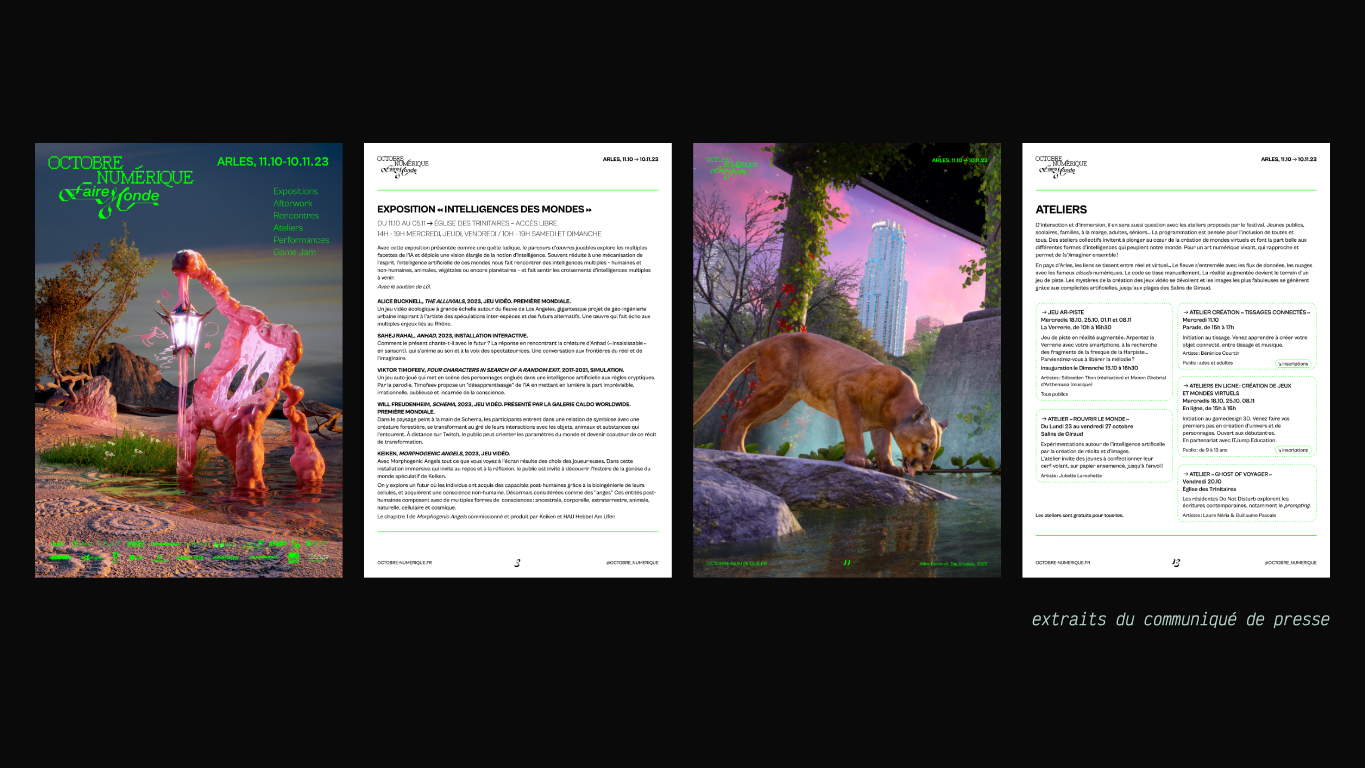Click 'inscriptions' button in Ateliers en ligne card
Image resolution: width=1365 pixels, height=768 pixels.
[1291, 450]
